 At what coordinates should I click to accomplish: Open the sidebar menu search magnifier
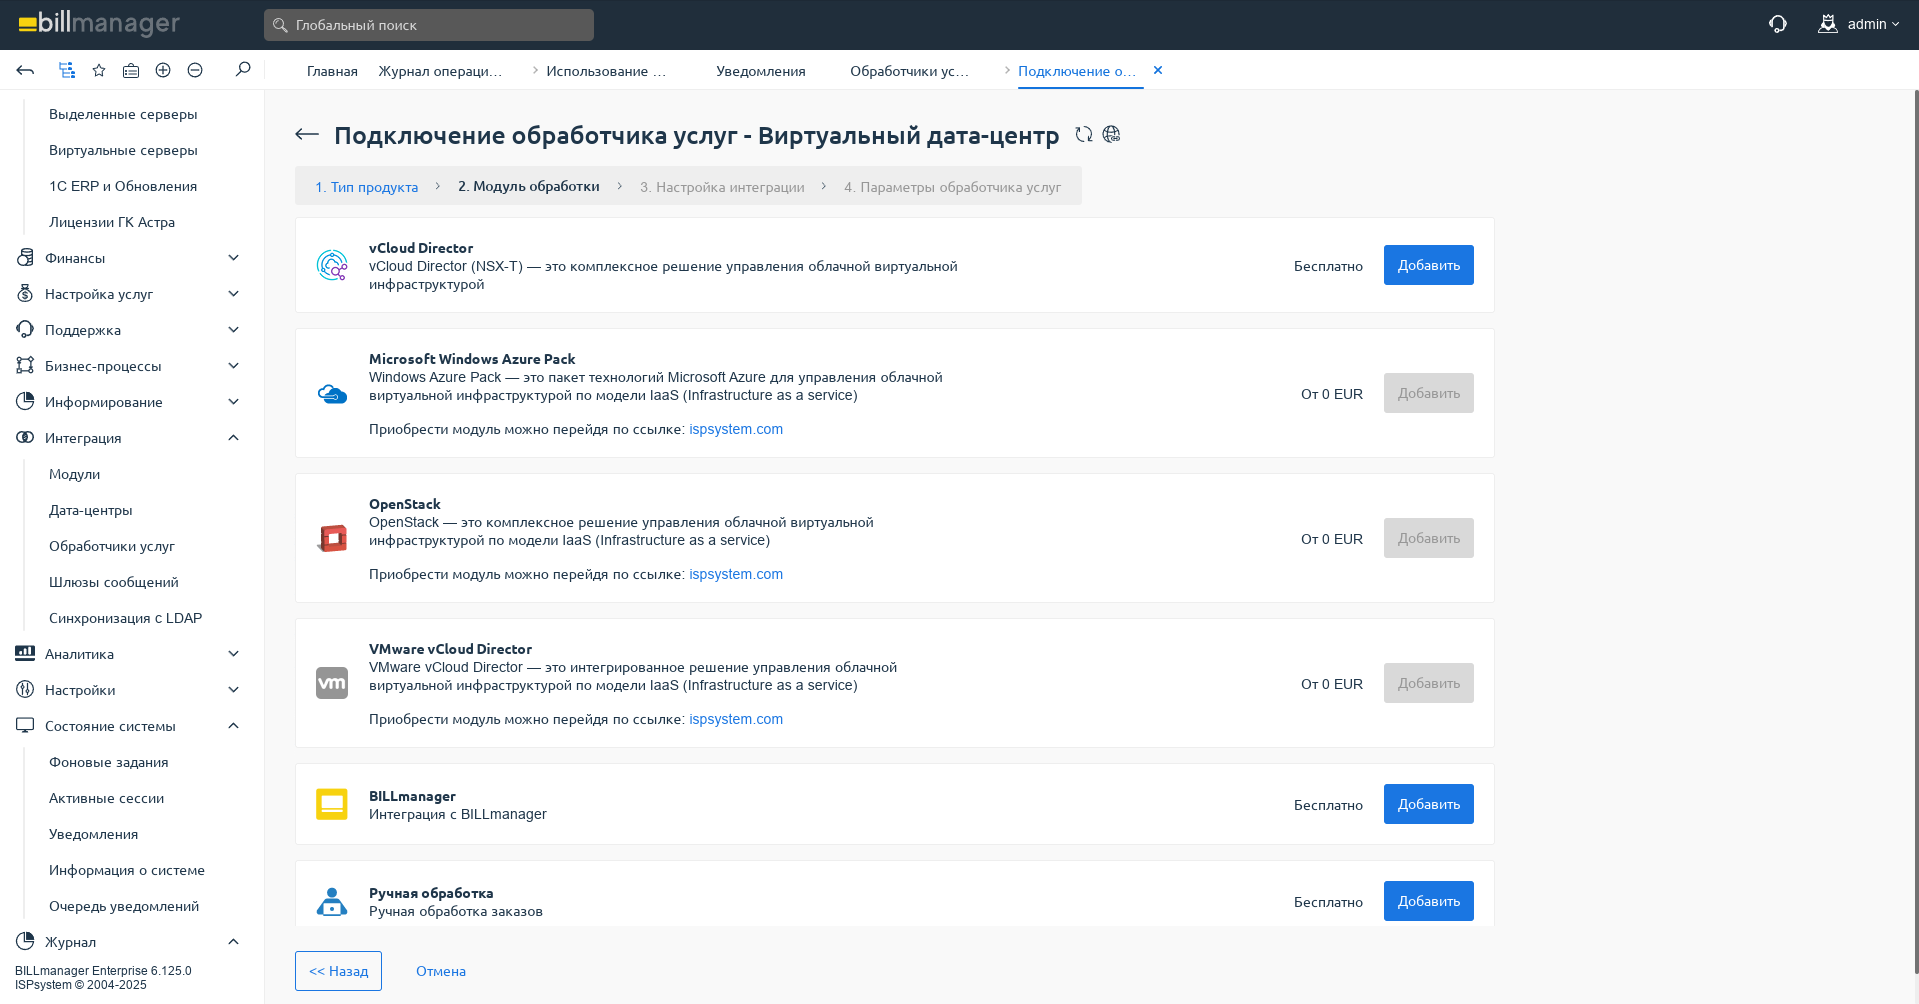point(243,69)
